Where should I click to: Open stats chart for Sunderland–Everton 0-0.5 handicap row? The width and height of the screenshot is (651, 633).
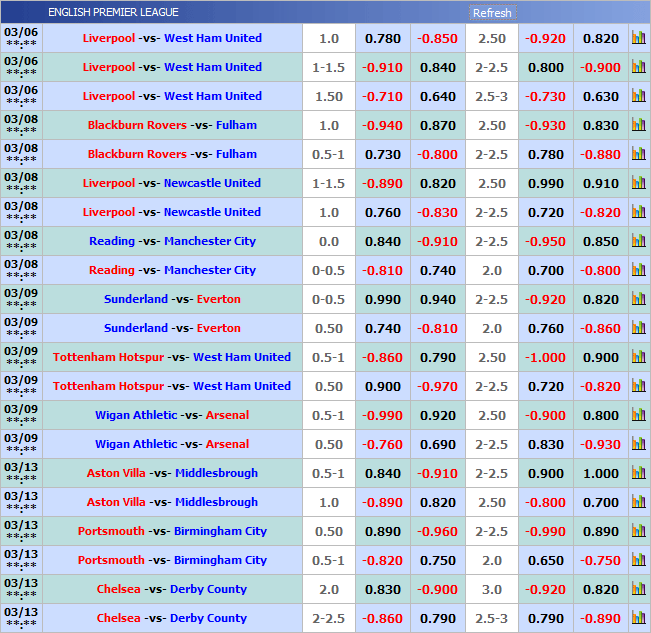(x=639, y=299)
